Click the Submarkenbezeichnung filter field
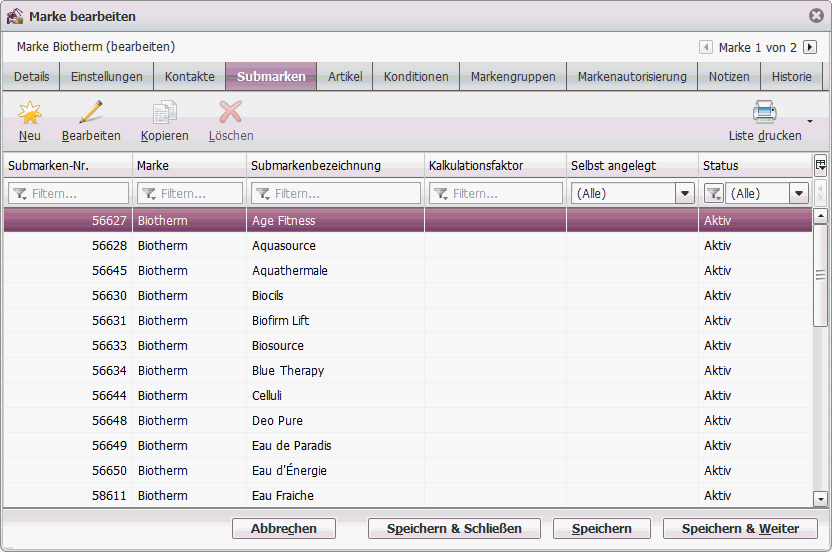 [336, 194]
